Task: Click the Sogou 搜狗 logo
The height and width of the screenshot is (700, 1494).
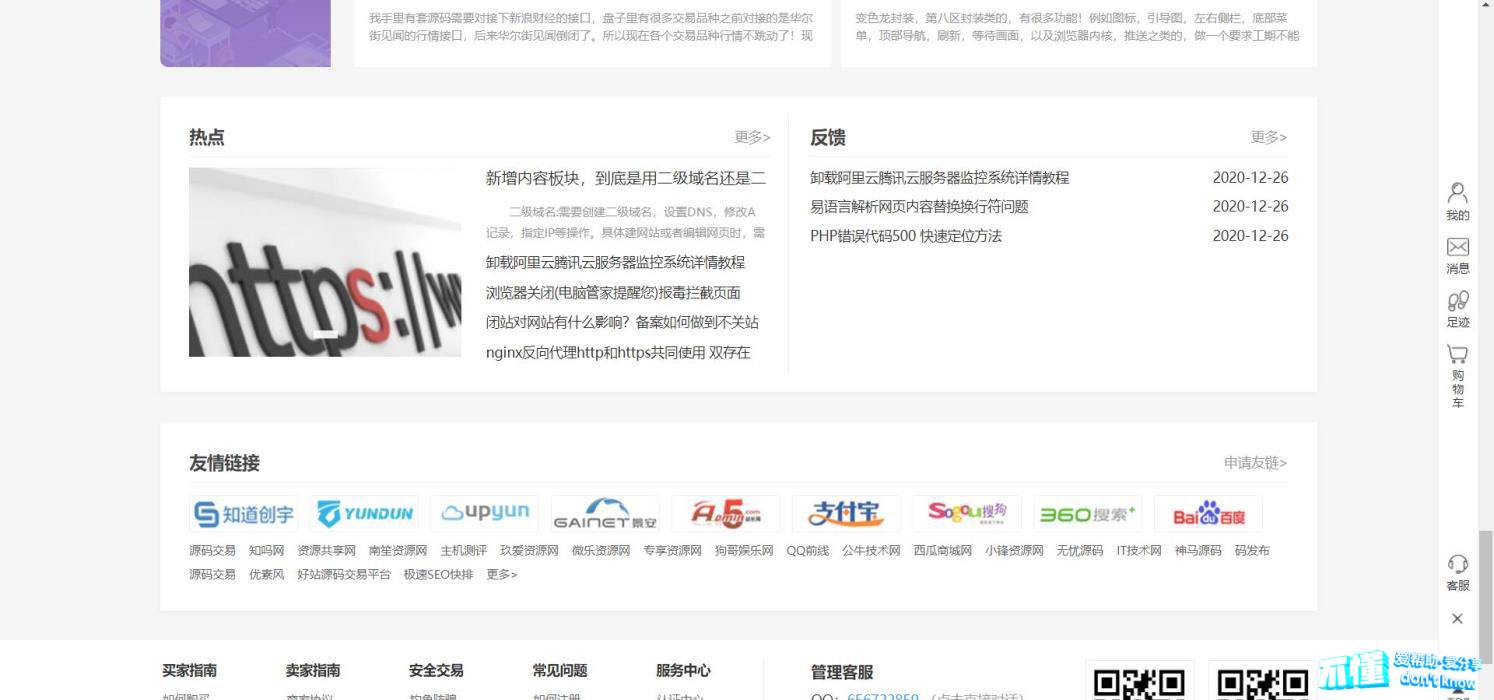Action: coord(967,514)
